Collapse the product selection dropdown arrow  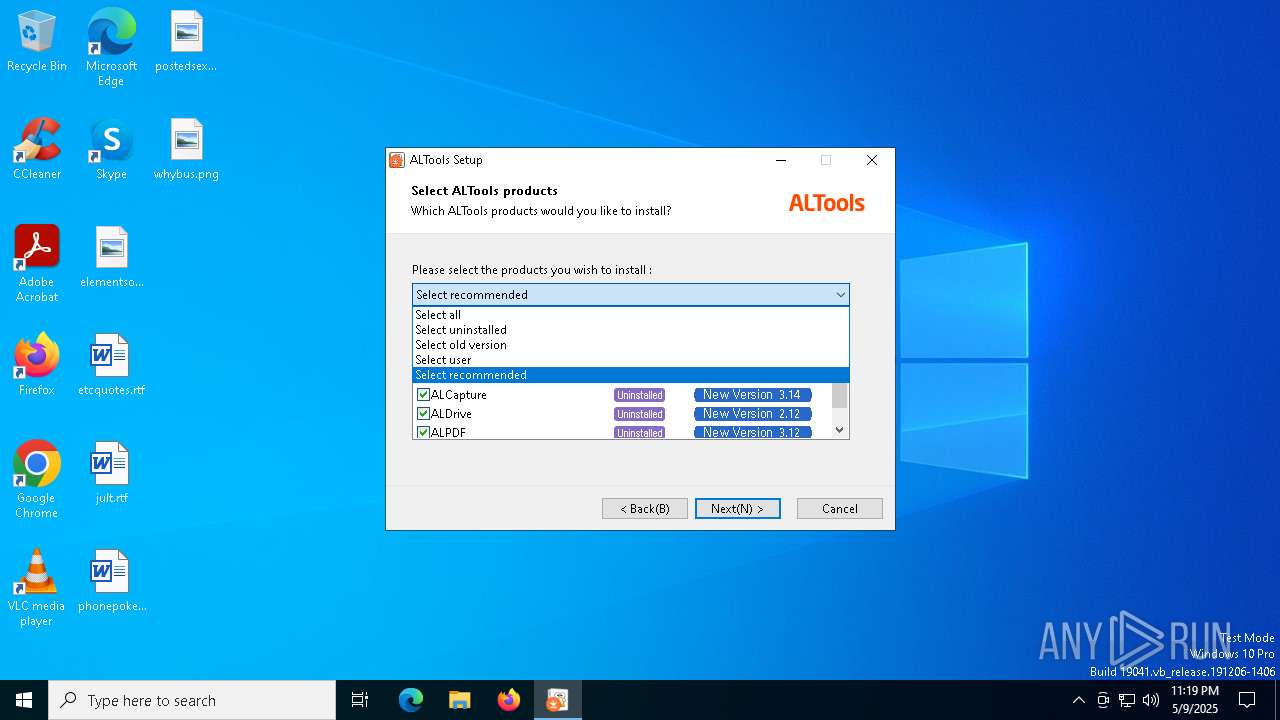tap(840, 295)
